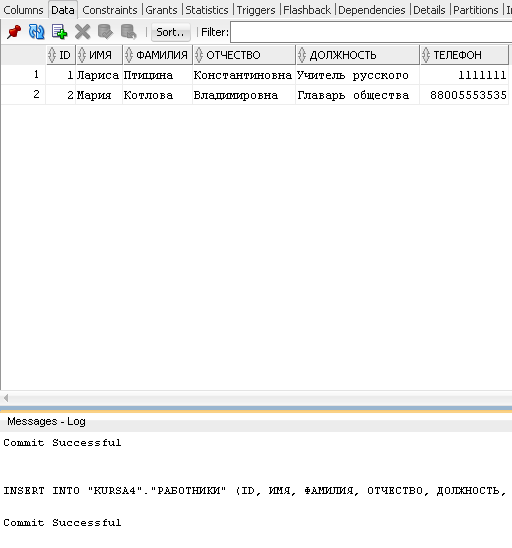Click the cell Главарь общества

click(x=357, y=95)
